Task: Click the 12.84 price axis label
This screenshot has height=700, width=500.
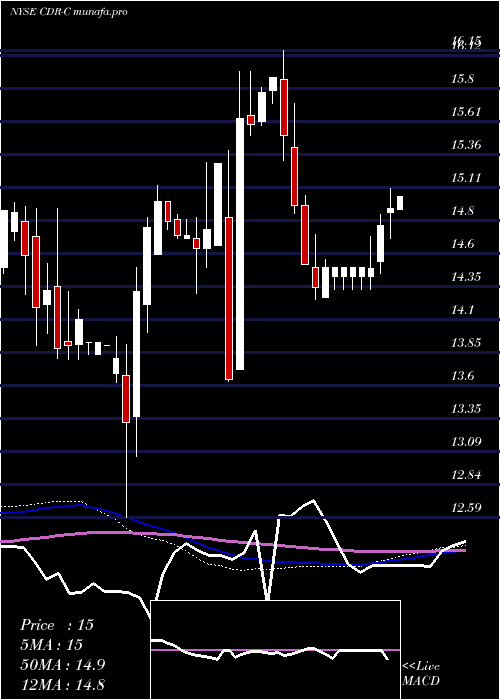Action: [466, 475]
